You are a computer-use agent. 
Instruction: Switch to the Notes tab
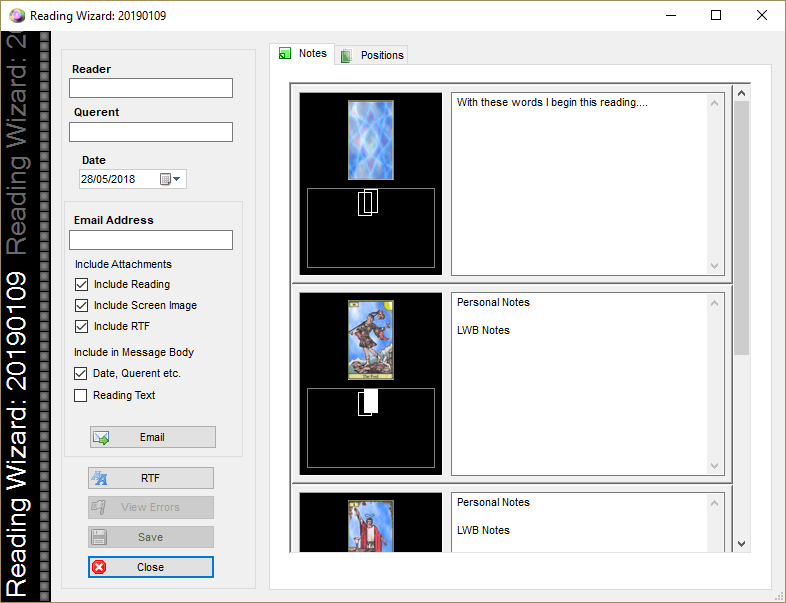pyautogui.click(x=302, y=54)
